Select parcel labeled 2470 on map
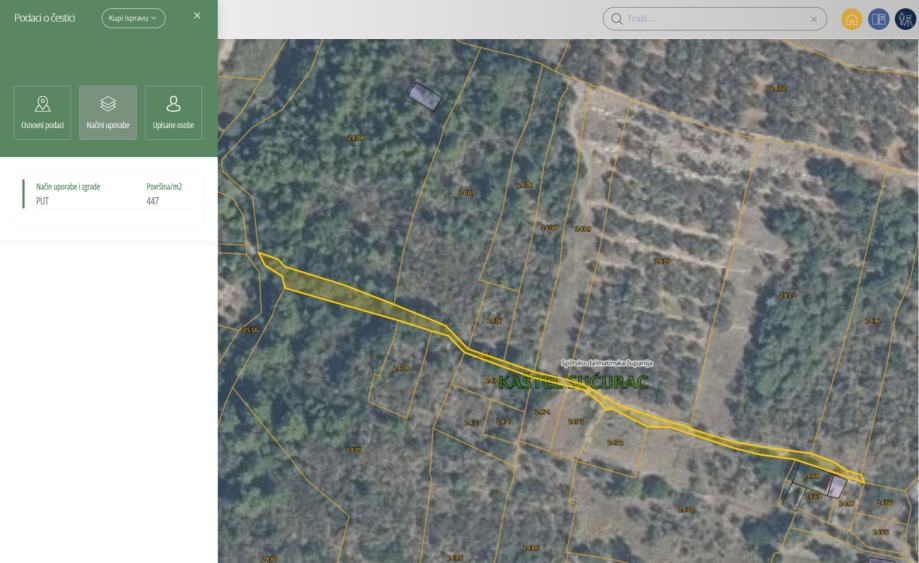Image resolution: width=919 pixels, height=563 pixels. point(686,509)
